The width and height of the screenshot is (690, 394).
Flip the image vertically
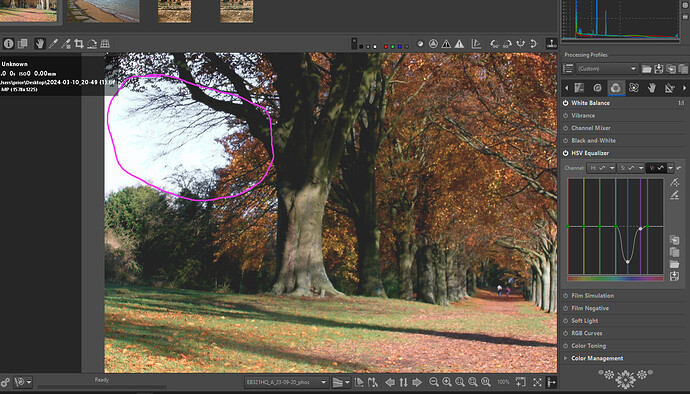click(533, 44)
